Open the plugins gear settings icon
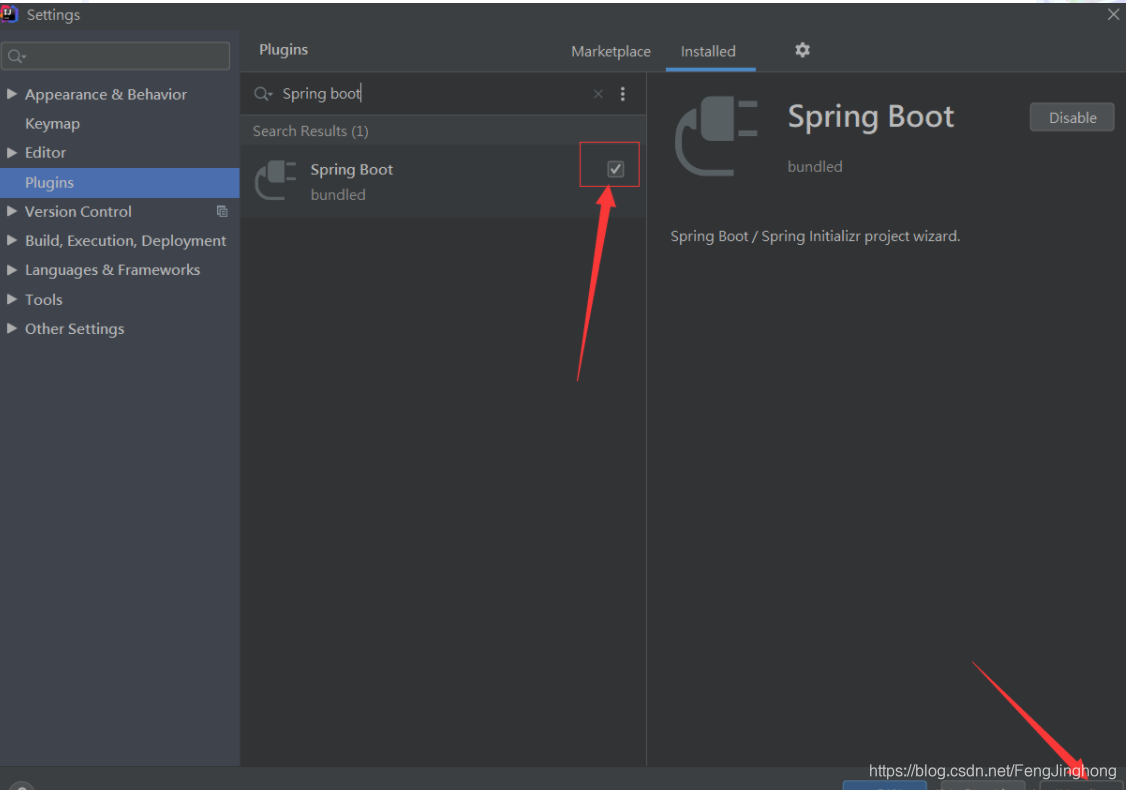Image resolution: width=1126 pixels, height=790 pixels. coord(802,50)
